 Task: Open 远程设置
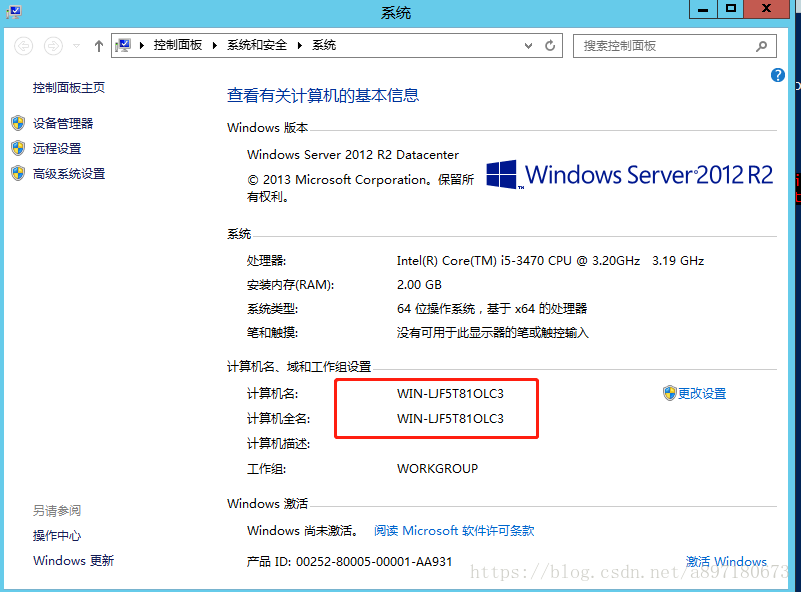(57, 149)
